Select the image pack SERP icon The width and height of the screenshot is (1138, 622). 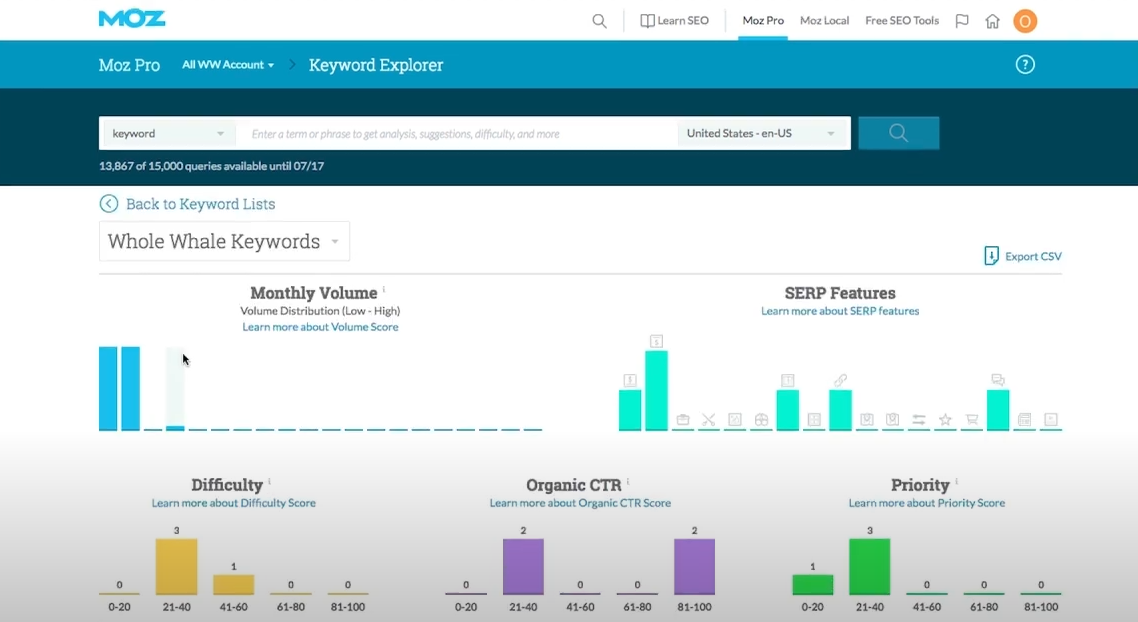[734, 420]
